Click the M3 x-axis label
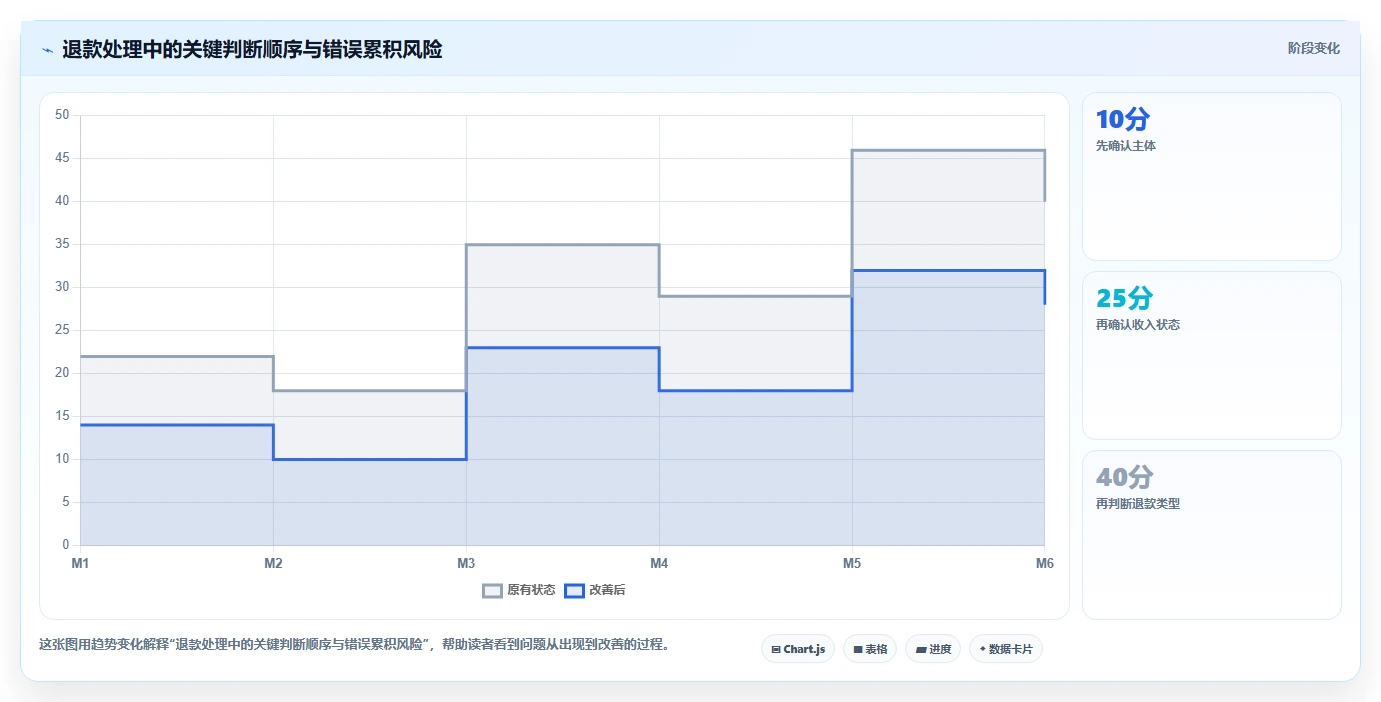 click(x=466, y=563)
